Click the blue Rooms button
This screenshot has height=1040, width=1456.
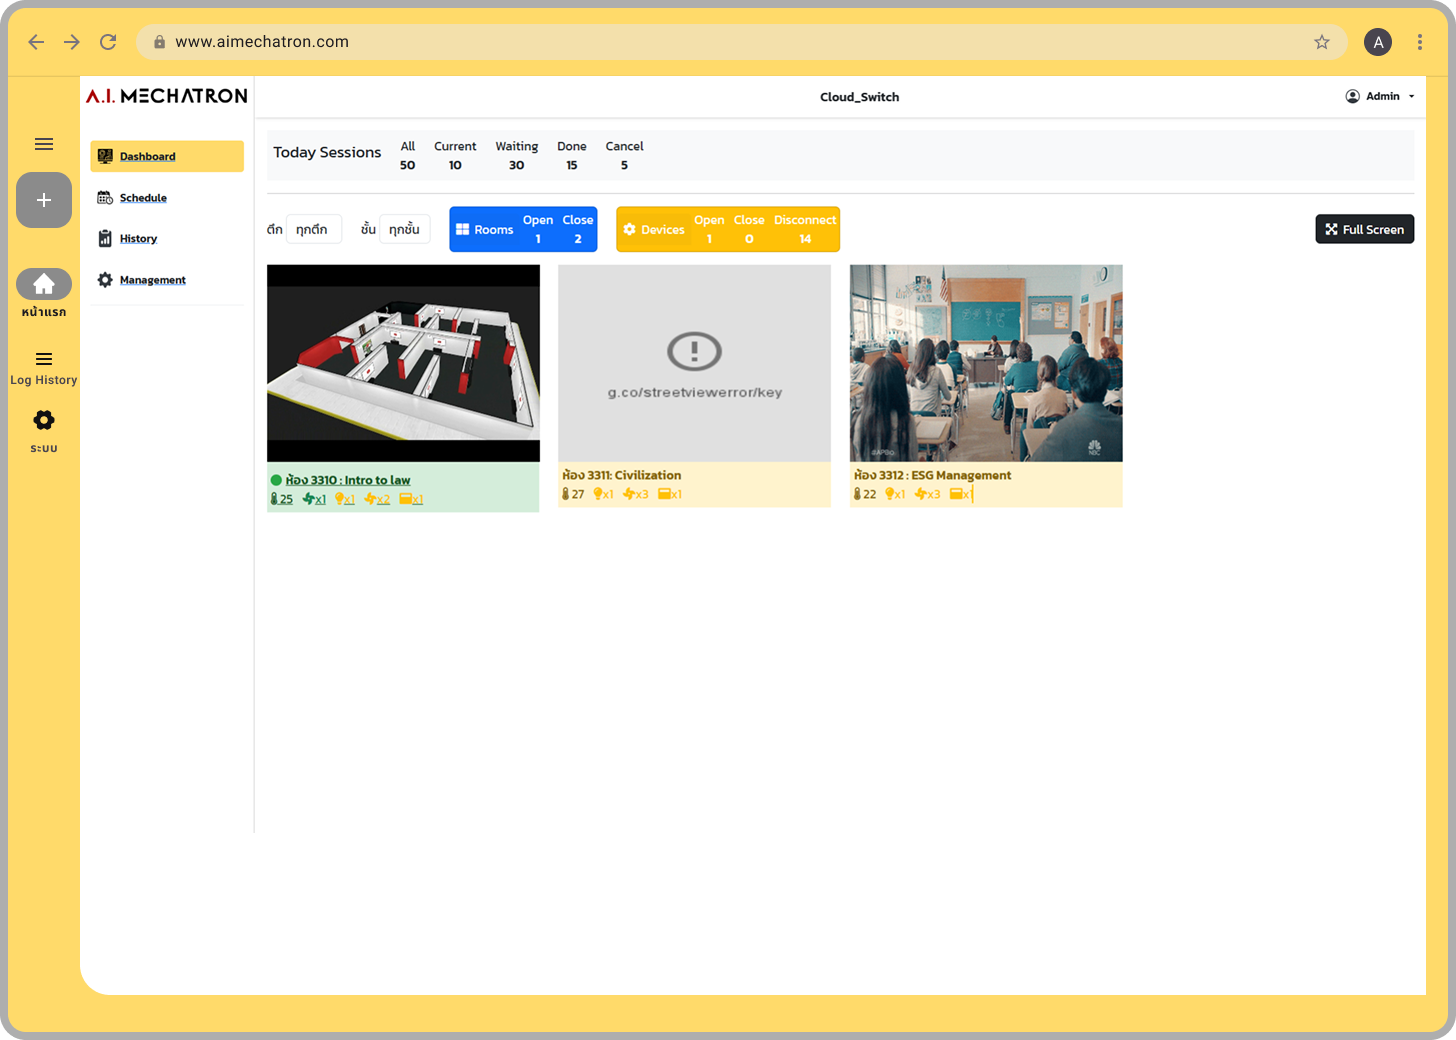click(484, 229)
